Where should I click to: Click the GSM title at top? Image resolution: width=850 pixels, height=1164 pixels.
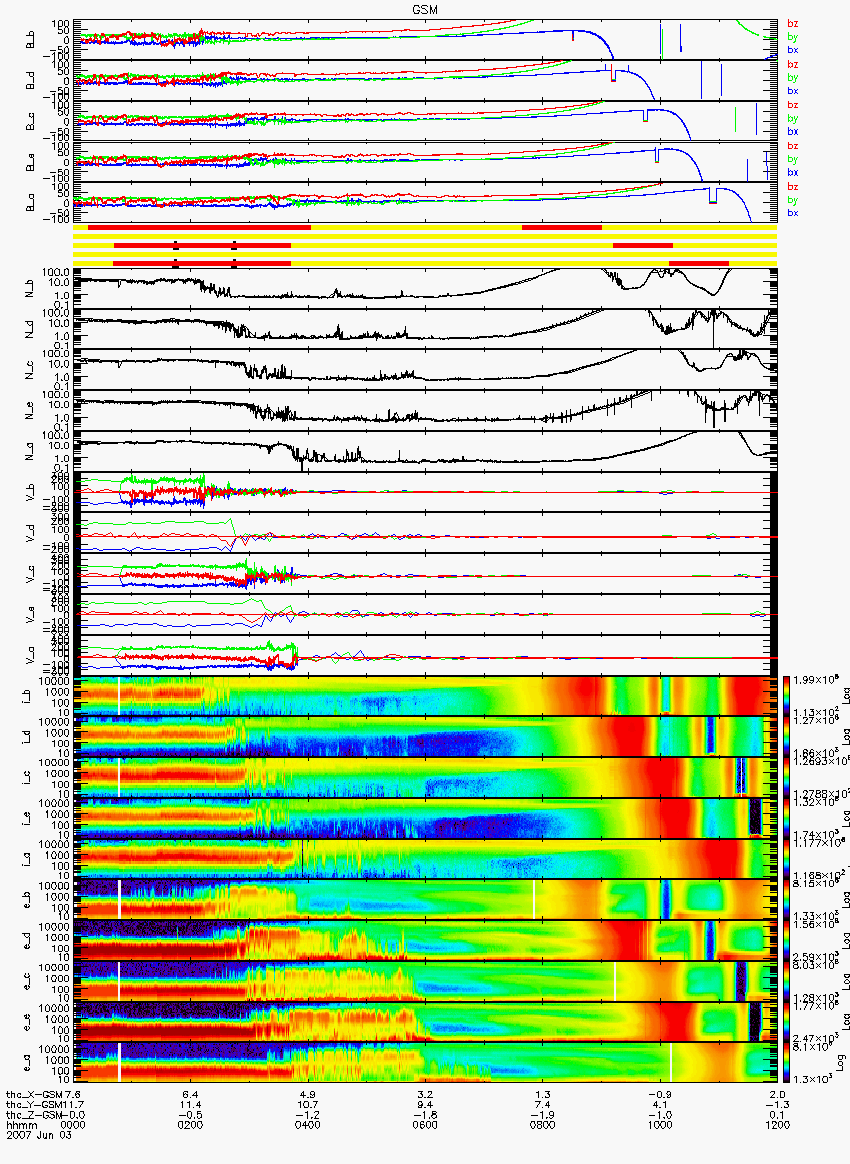425,10
